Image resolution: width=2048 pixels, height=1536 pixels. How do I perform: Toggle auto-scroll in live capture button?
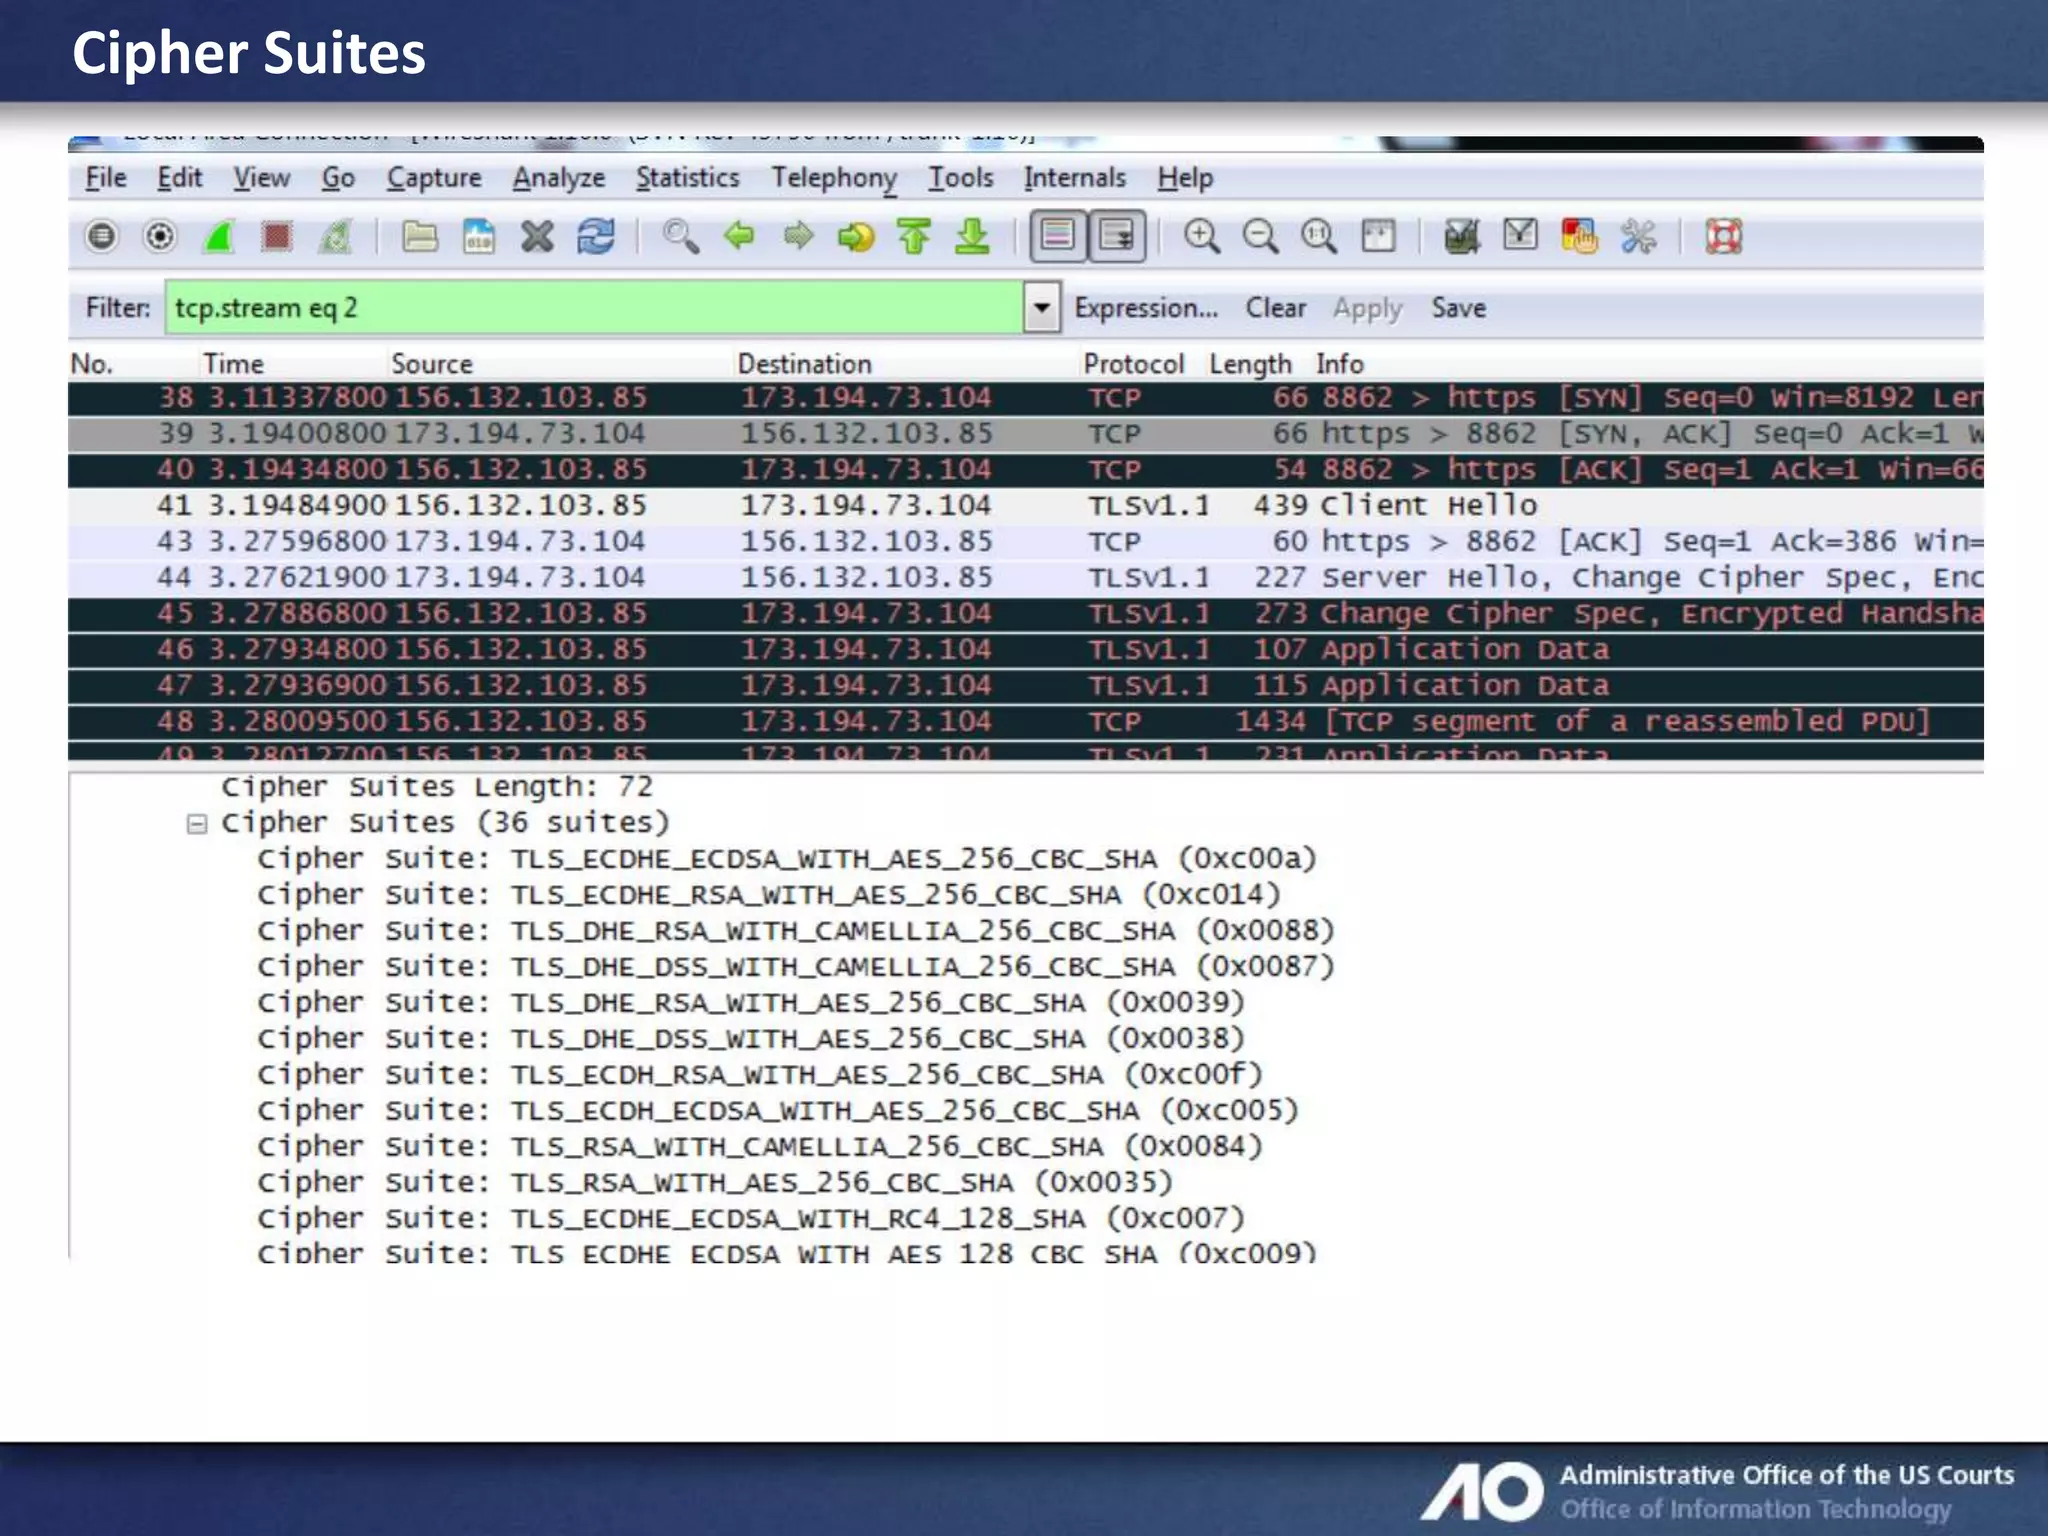1116,237
